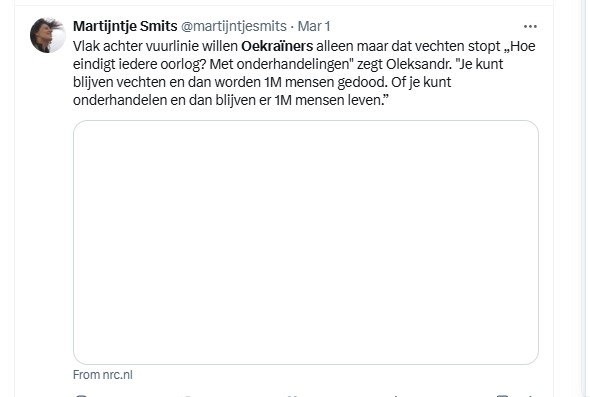Open the Martijntje Smits display name link

(x=125, y=26)
